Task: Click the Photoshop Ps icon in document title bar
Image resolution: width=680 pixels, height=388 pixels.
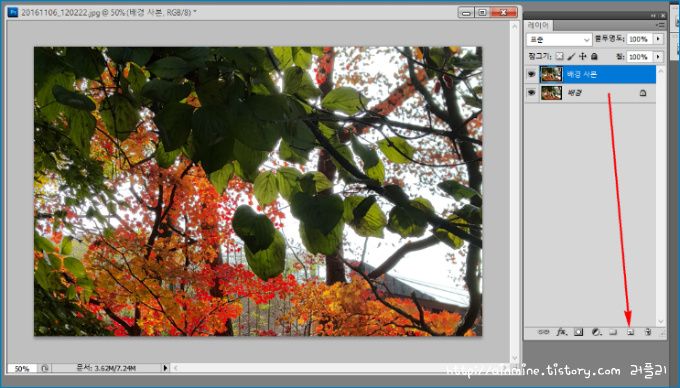Action: point(13,12)
